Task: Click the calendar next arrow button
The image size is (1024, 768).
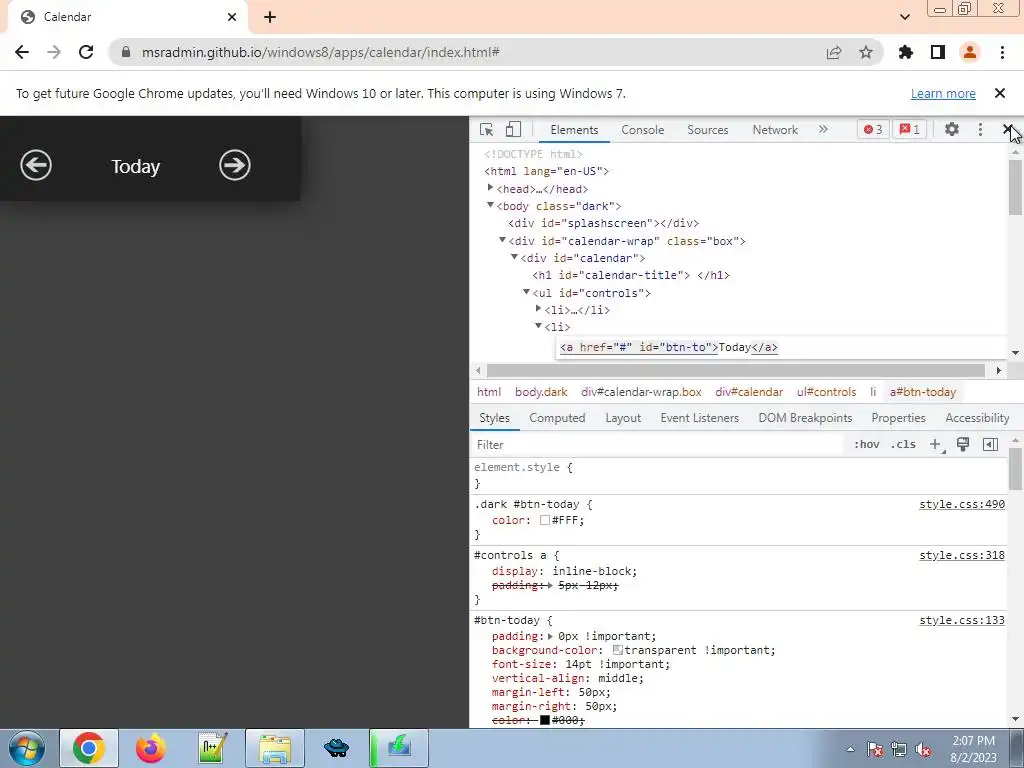Action: (x=234, y=165)
